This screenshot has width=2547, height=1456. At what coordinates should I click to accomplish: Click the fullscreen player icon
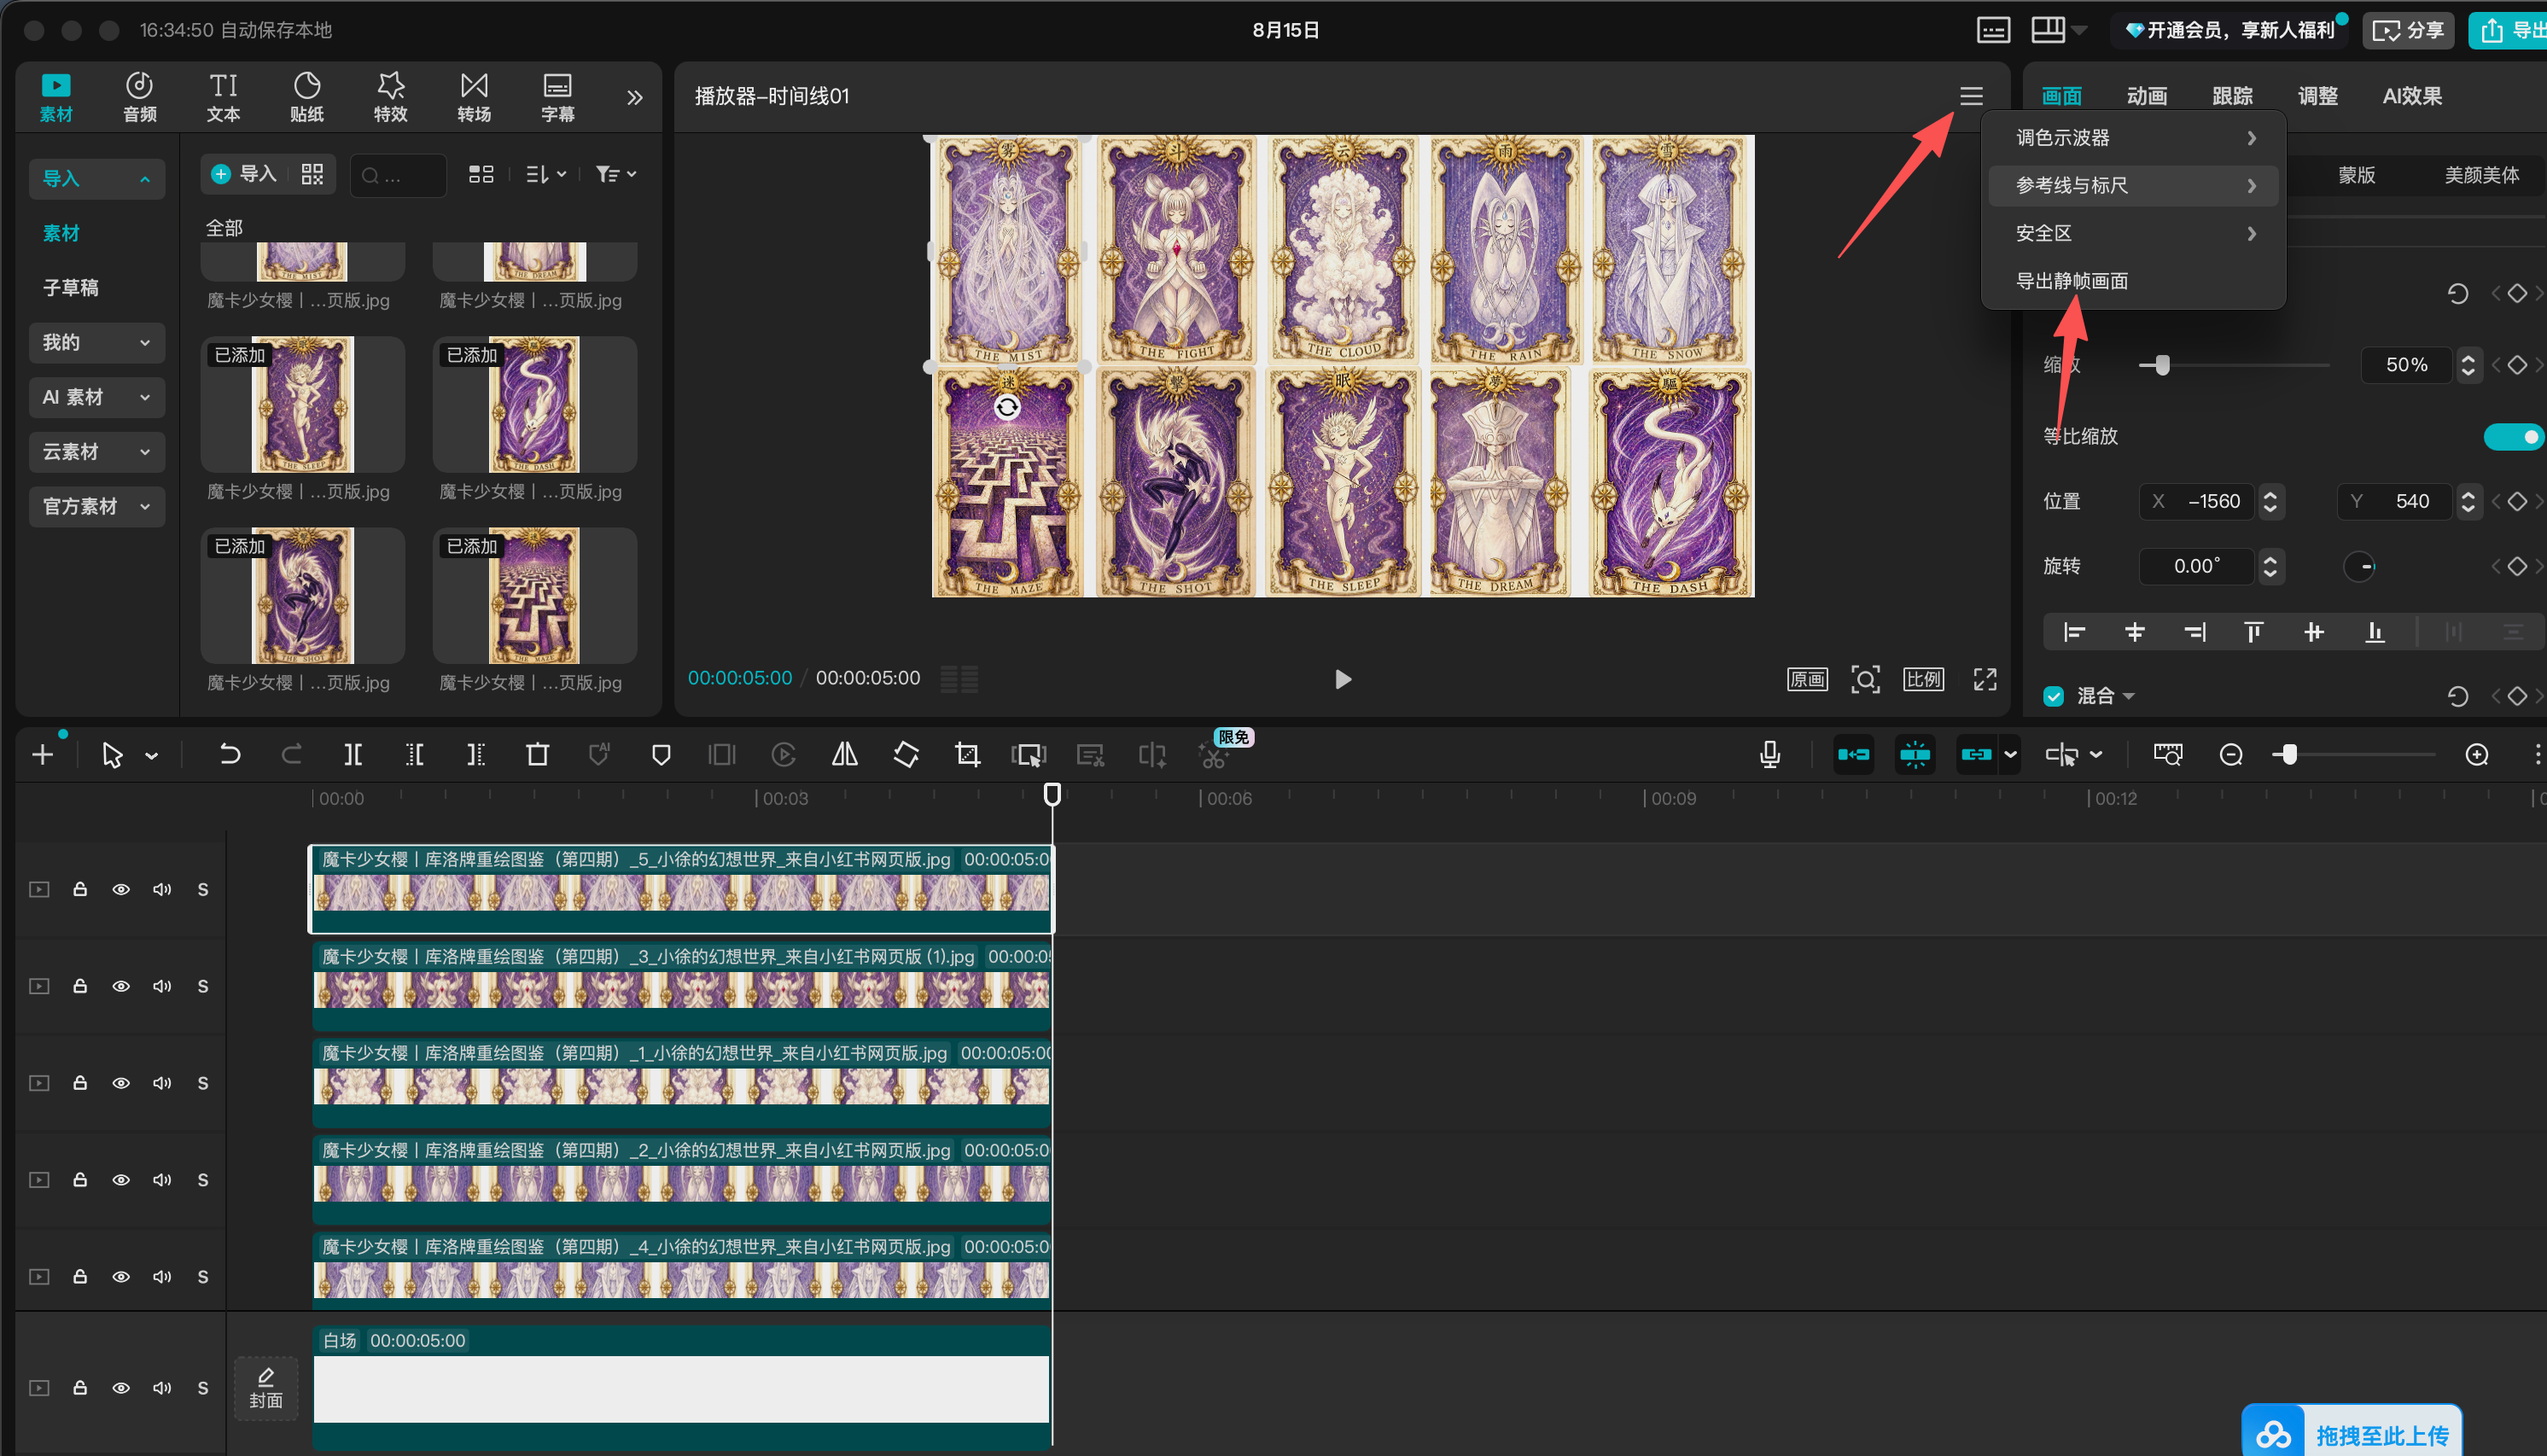pos(1985,679)
